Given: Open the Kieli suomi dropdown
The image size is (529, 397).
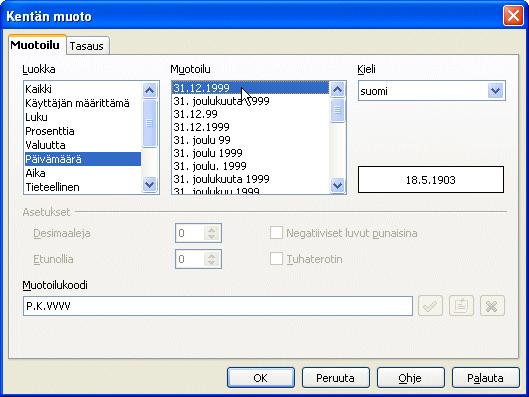Looking at the screenshot, I should [x=495, y=90].
